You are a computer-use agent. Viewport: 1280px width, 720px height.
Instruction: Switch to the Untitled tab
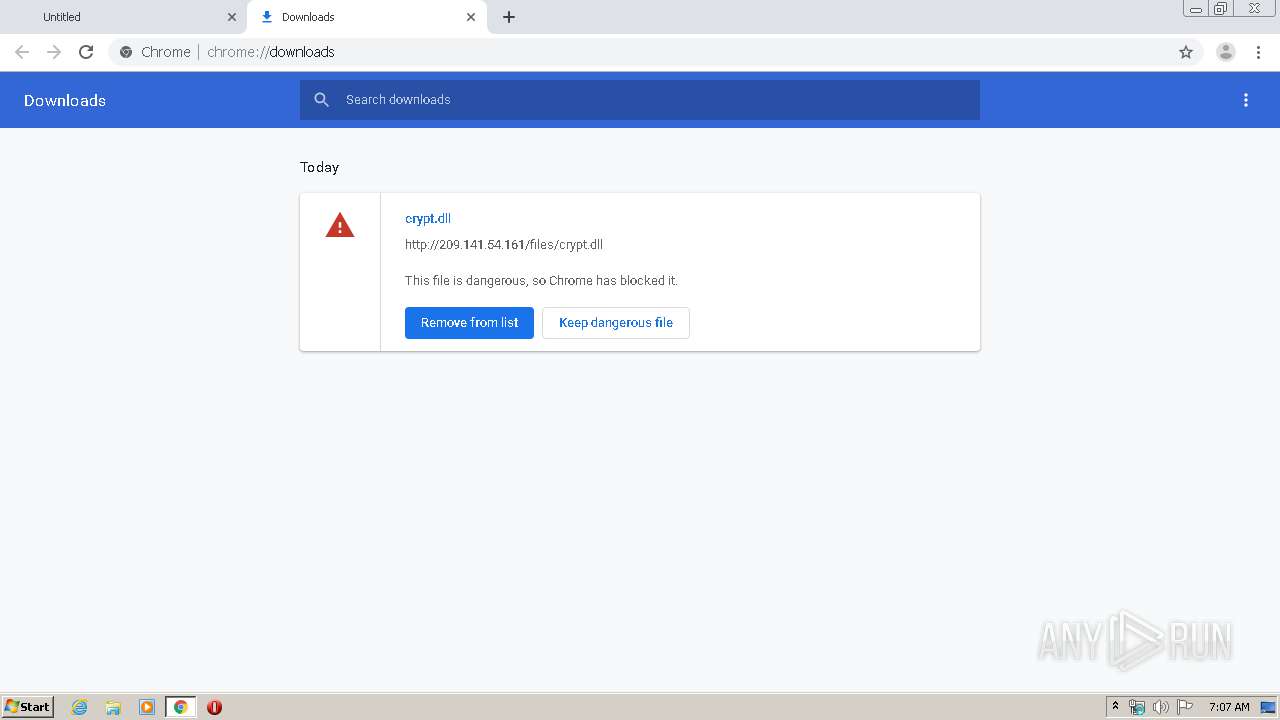(124, 17)
